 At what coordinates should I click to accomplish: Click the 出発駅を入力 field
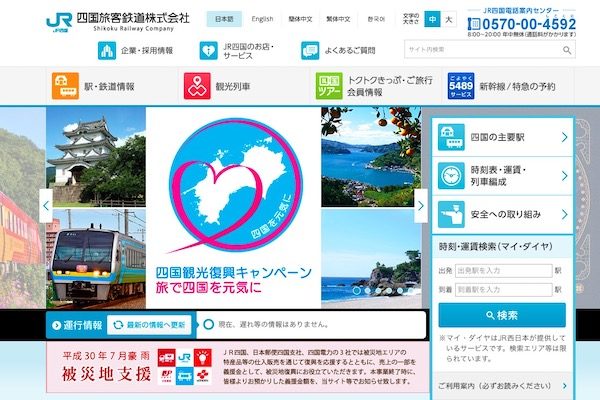tap(504, 271)
